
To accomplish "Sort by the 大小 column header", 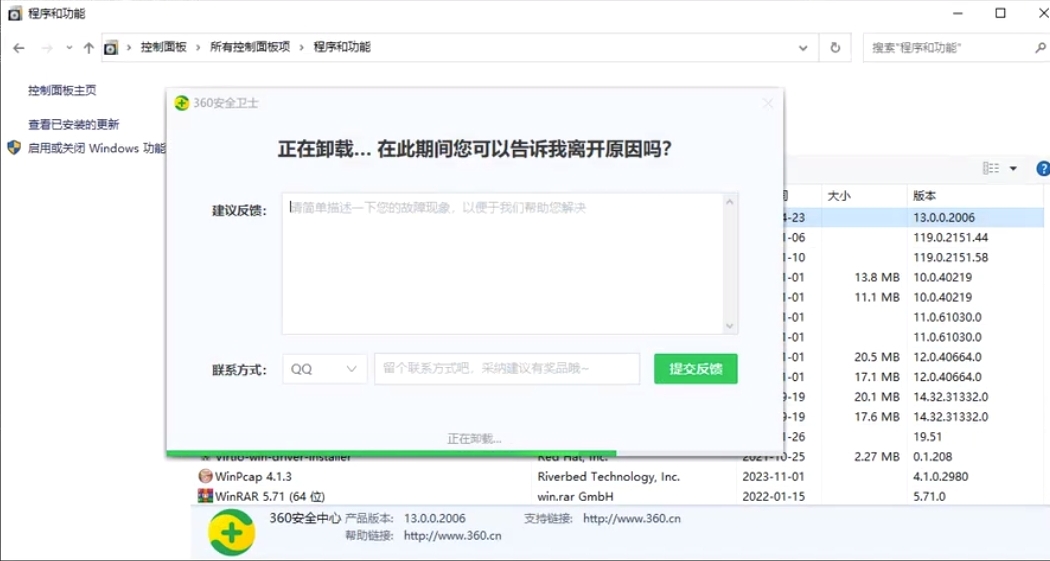I will (x=839, y=195).
